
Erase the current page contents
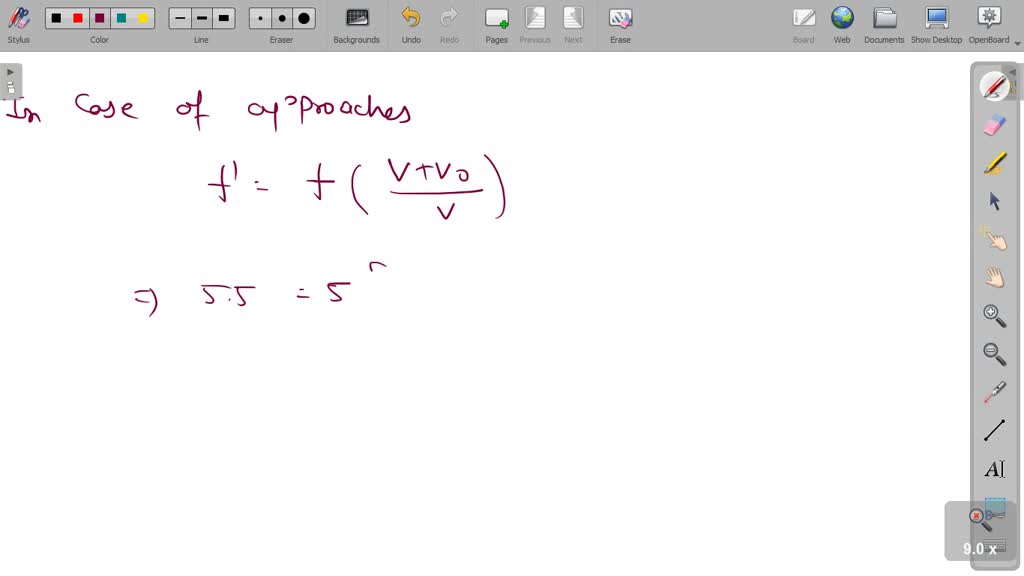pyautogui.click(x=620, y=18)
